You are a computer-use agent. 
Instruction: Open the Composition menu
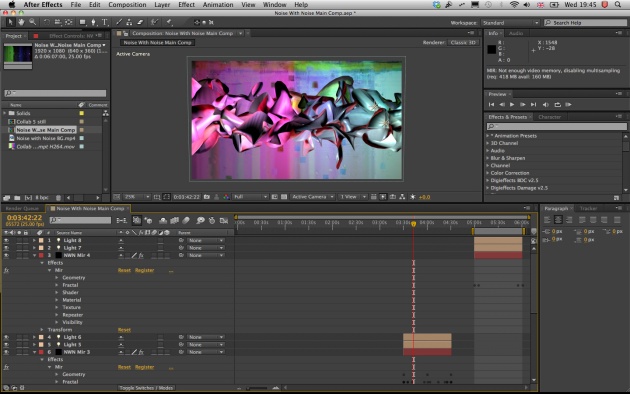(x=127, y=5)
